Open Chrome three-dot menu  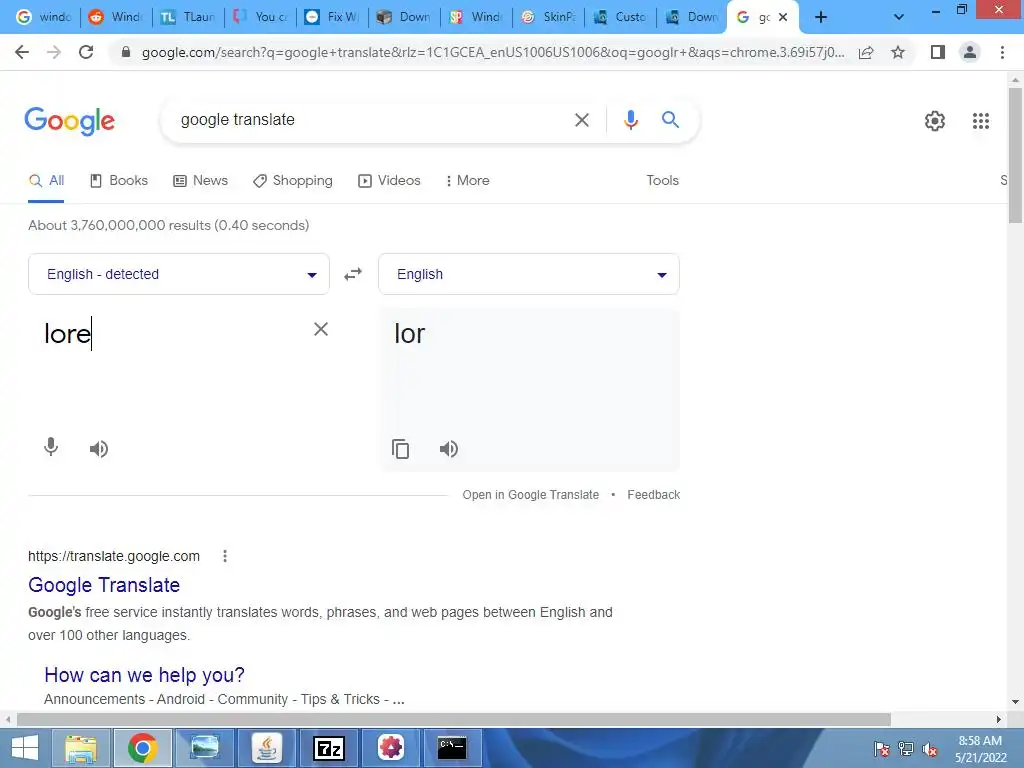point(1002,52)
